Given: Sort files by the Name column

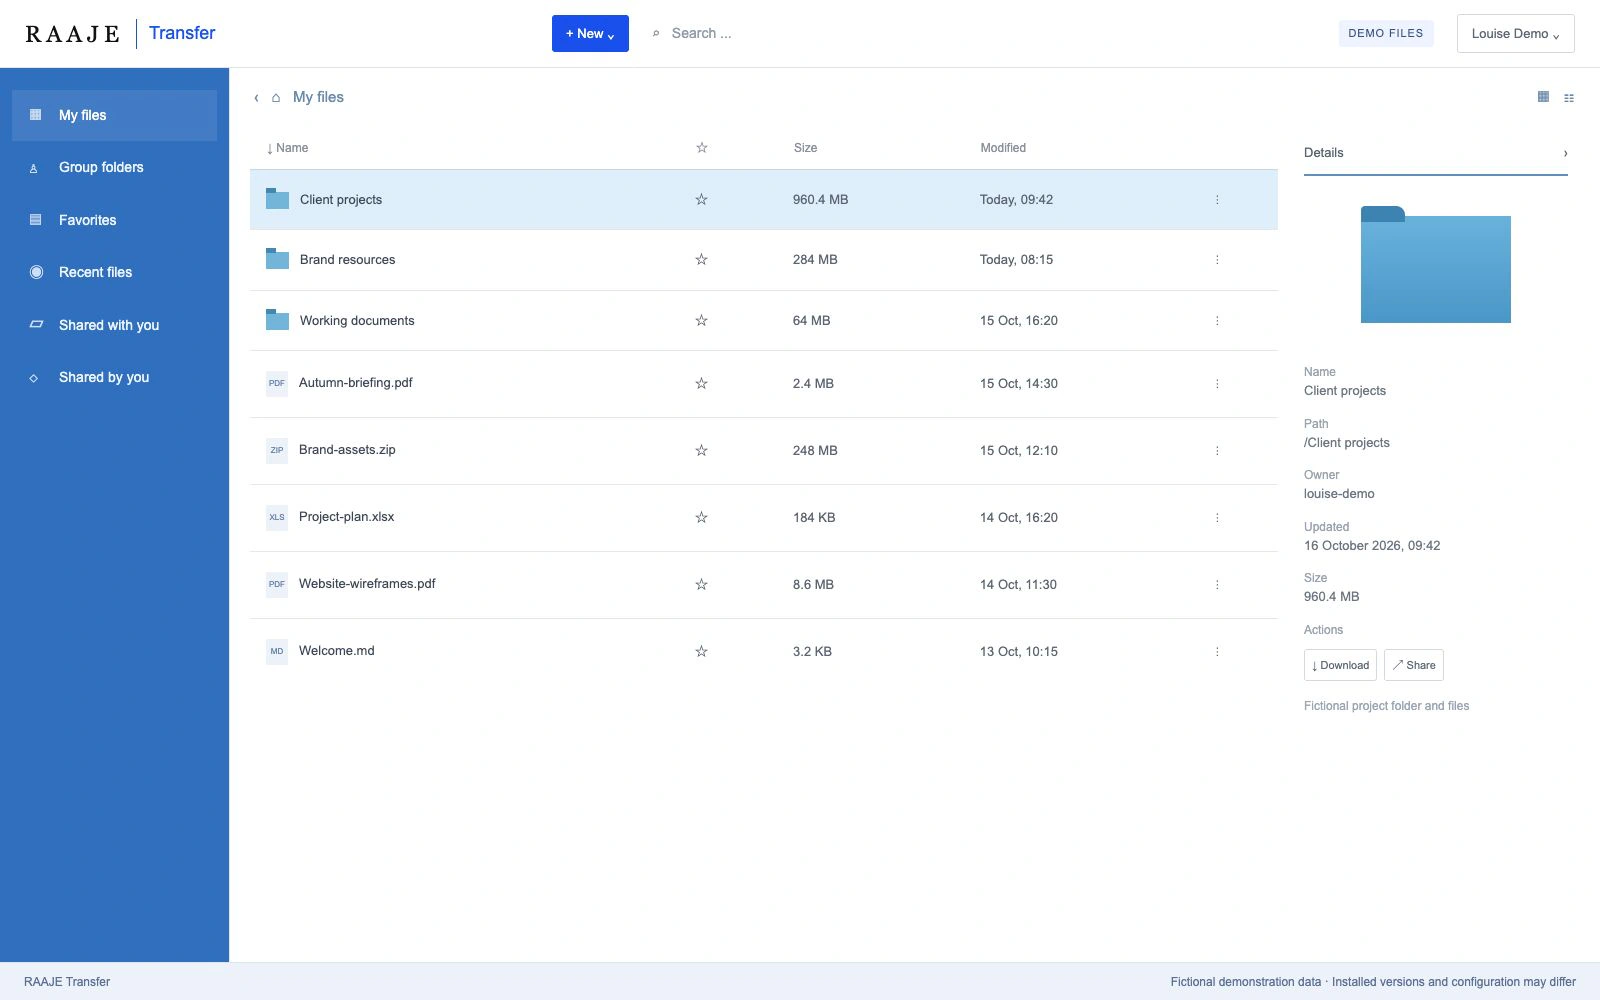Looking at the screenshot, I should [x=287, y=148].
